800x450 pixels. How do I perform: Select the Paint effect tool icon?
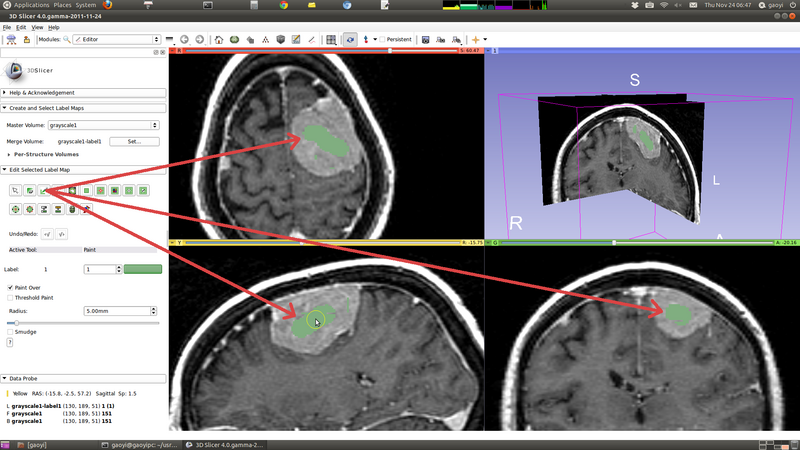pyautogui.click(x=44, y=190)
